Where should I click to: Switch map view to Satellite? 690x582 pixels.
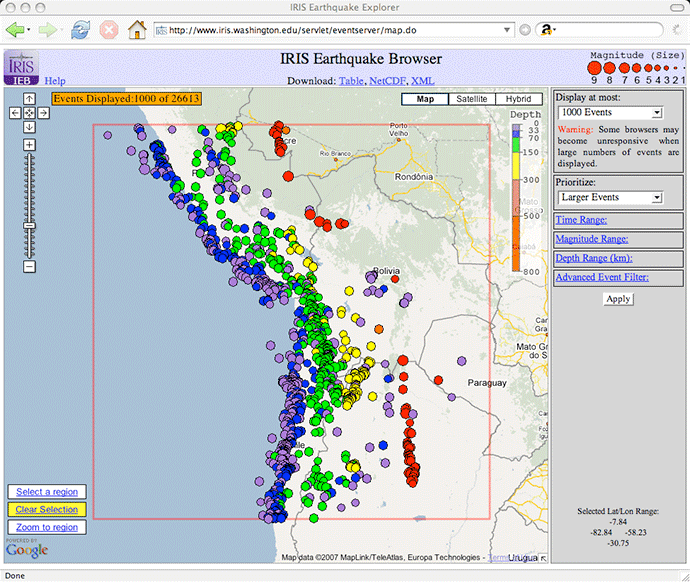[472, 99]
